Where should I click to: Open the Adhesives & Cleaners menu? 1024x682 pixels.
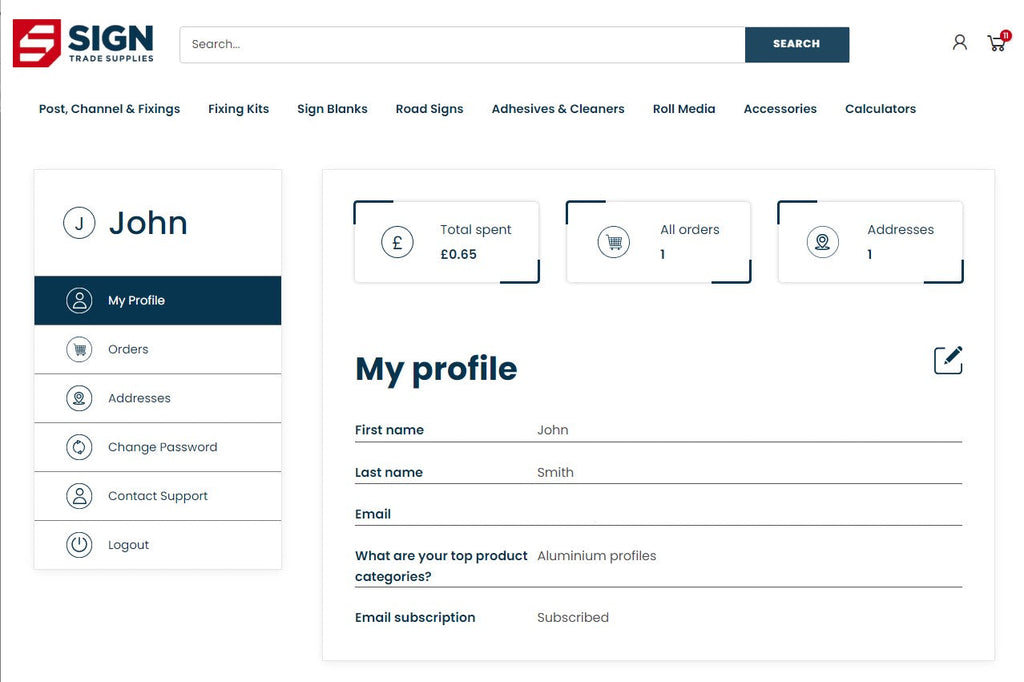pos(557,109)
